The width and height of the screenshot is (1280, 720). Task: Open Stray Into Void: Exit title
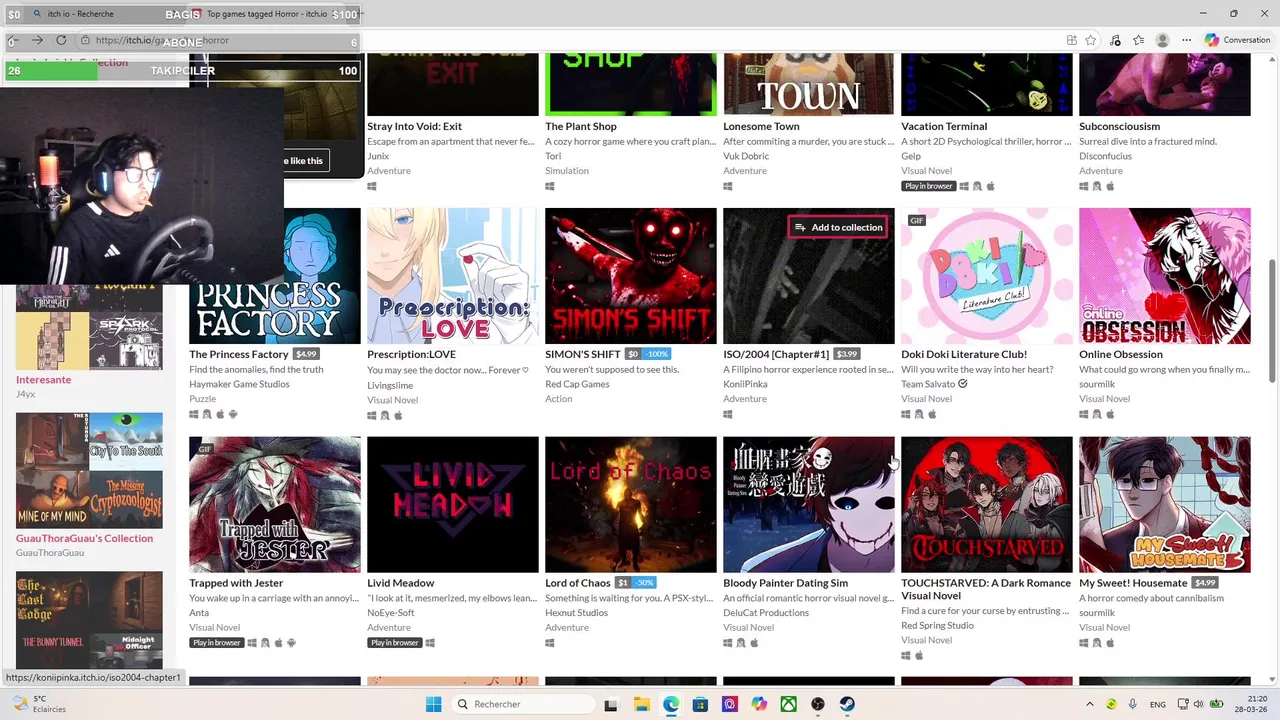coord(414,126)
